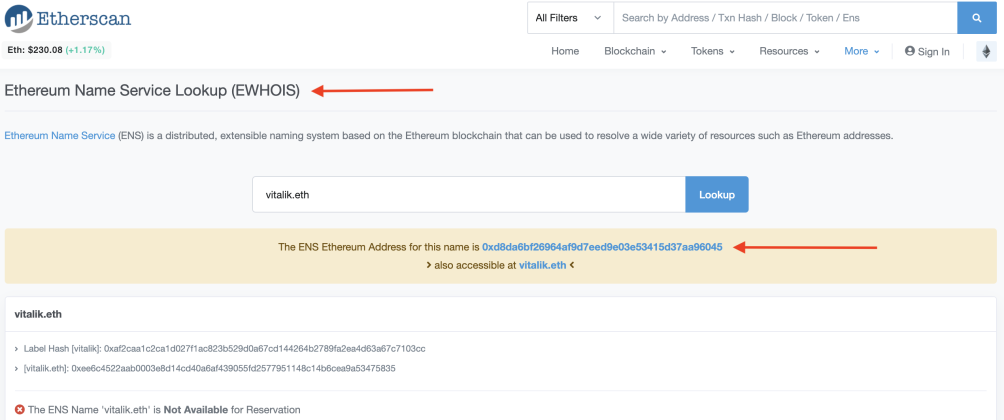This screenshot has width=1004, height=420.
Task: Focus the Search by Address top field
Action: 785,18
